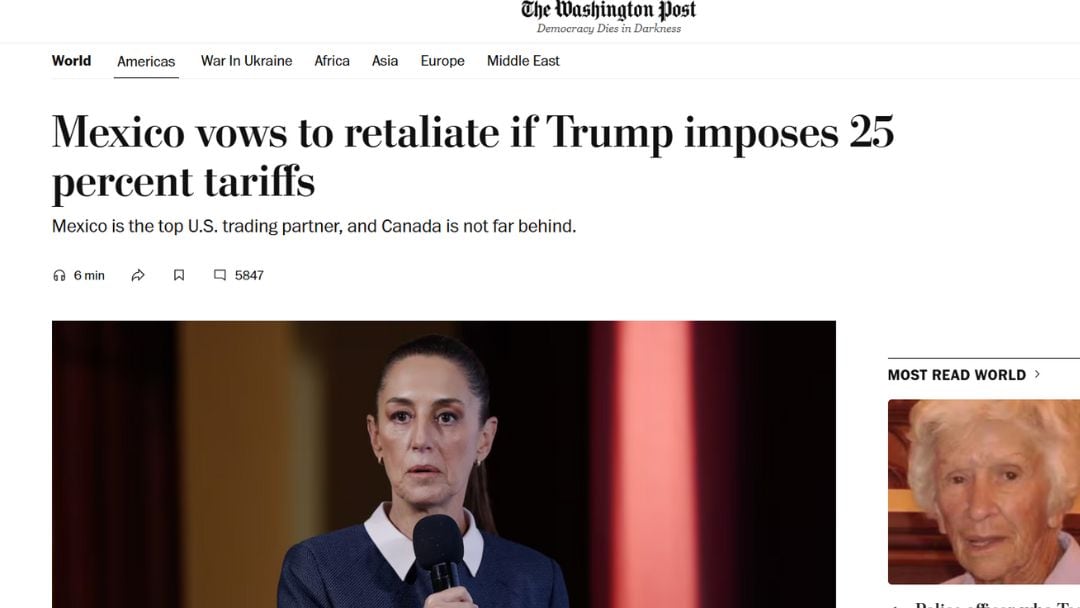Expand Most Read World chevron arrow
Screen dimensions: 1080x608
coord(1037,374)
